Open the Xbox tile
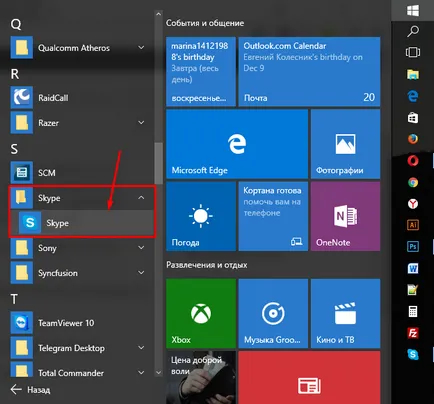The height and width of the screenshot is (404, 434). (x=201, y=313)
